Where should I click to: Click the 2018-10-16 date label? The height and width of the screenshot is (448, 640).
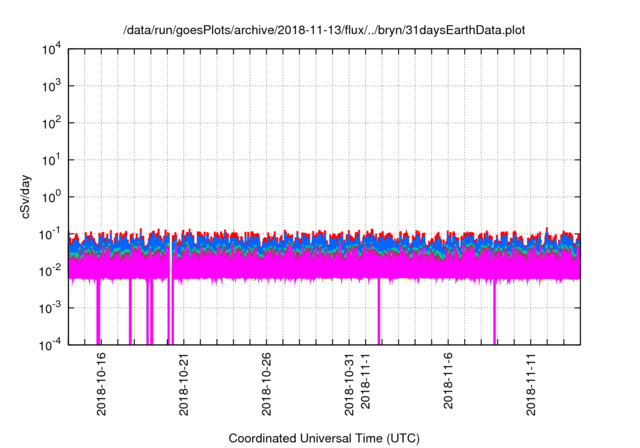[101, 384]
